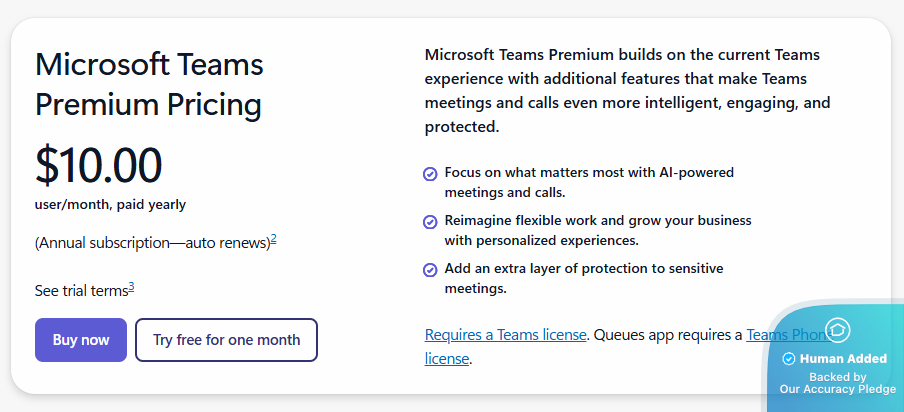This screenshot has height=412, width=904.
Task: Click checkmark icon beside Reimagine flexible work
Action: (x=430, y=221)
